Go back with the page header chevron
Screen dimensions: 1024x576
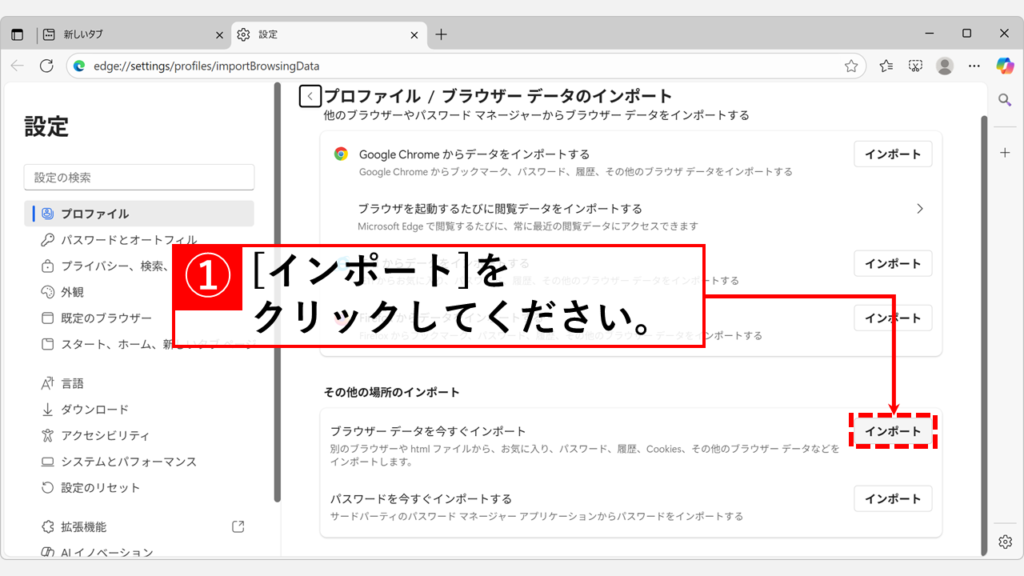(x=310, y=96)
